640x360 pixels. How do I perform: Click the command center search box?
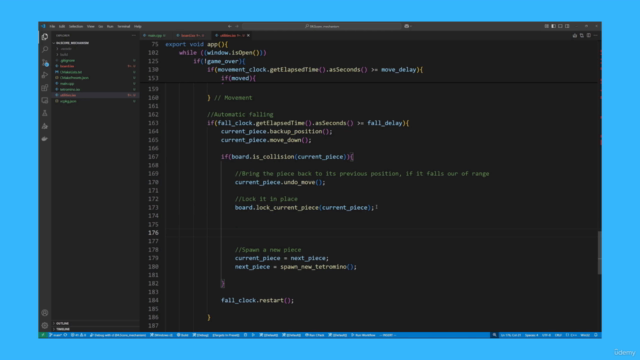pos(322,26)
